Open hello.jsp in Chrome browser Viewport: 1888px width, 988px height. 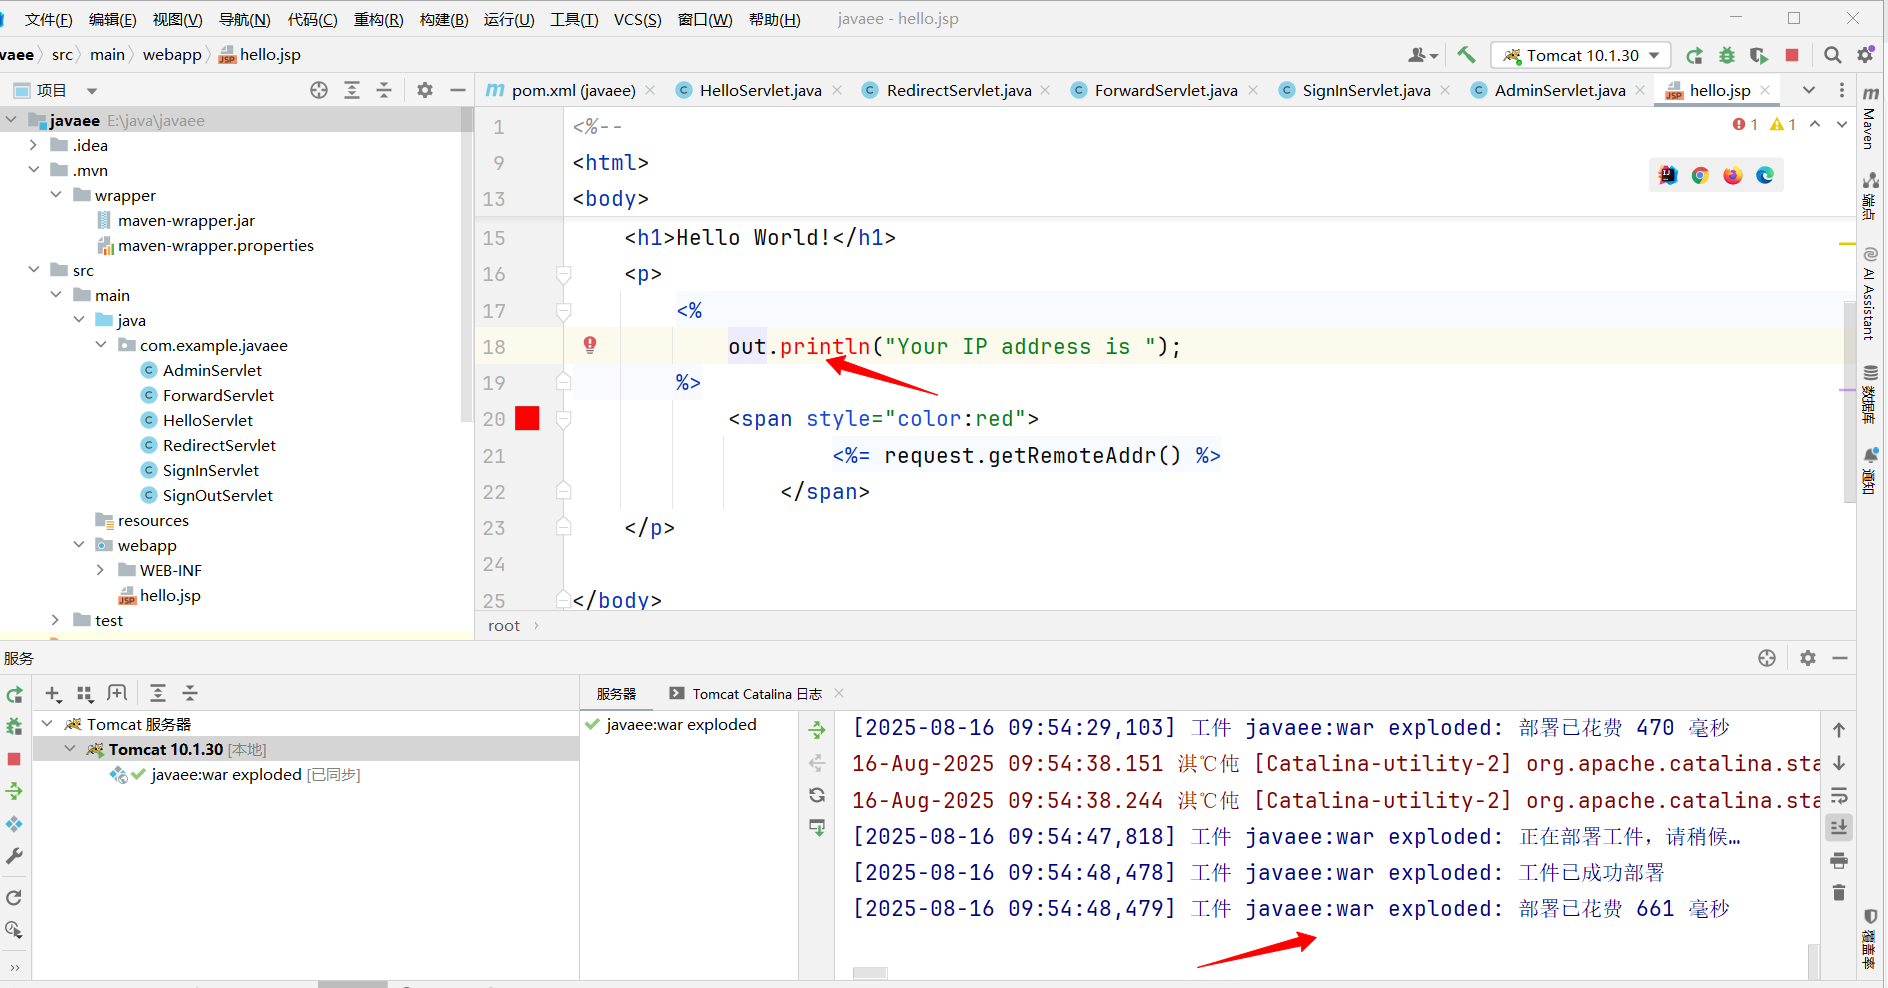tap(1700, 175)
